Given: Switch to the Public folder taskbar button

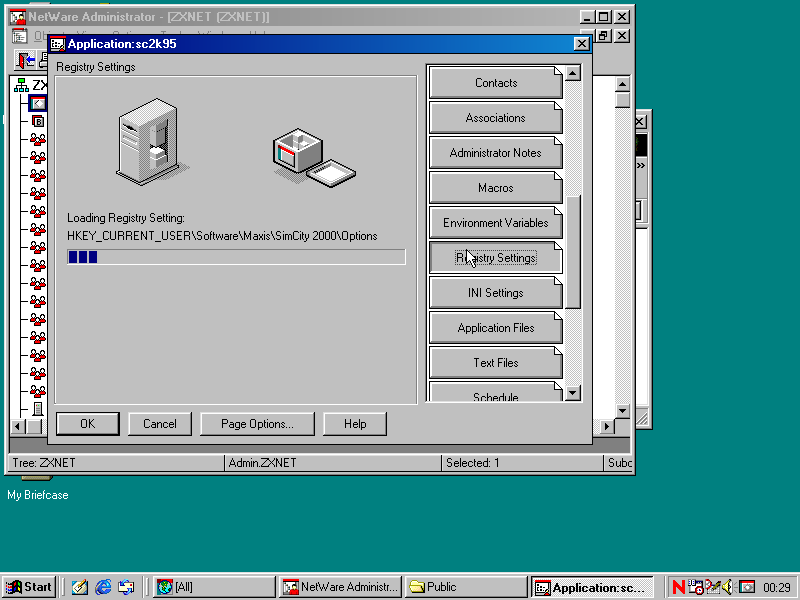Looking at the screenshot, I should 466,587.
